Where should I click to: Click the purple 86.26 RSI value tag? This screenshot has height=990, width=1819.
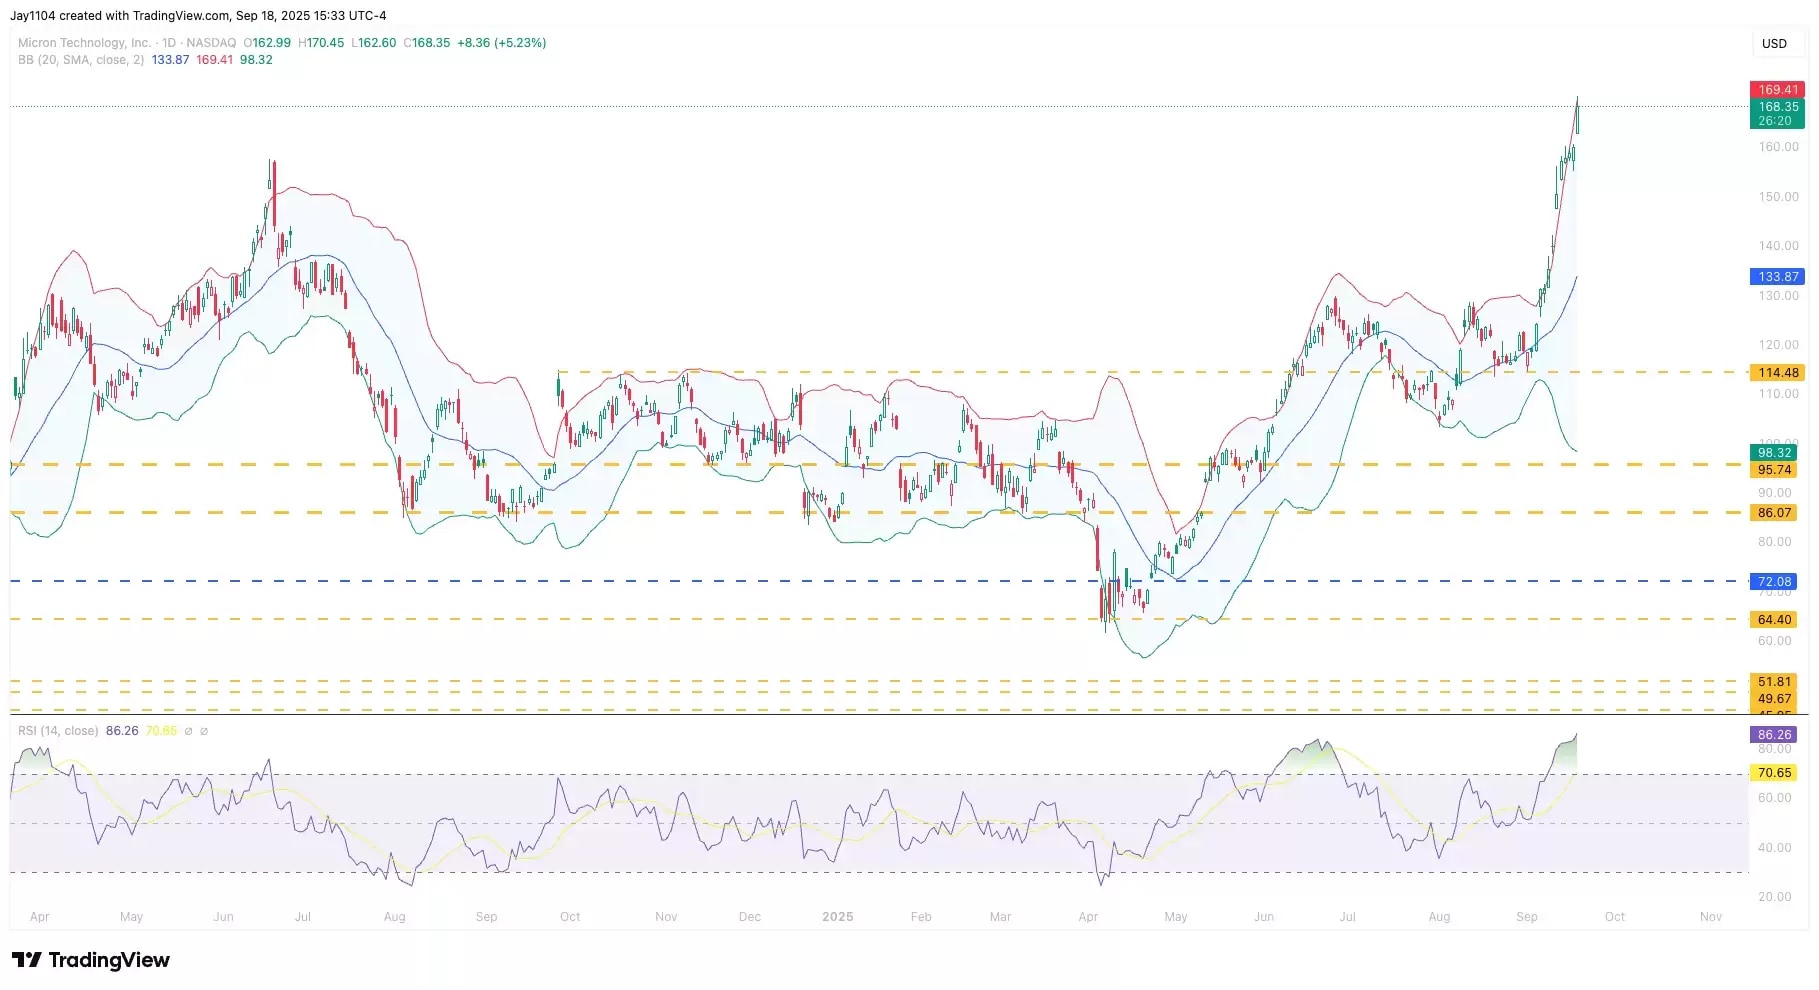click(1774, 735)
